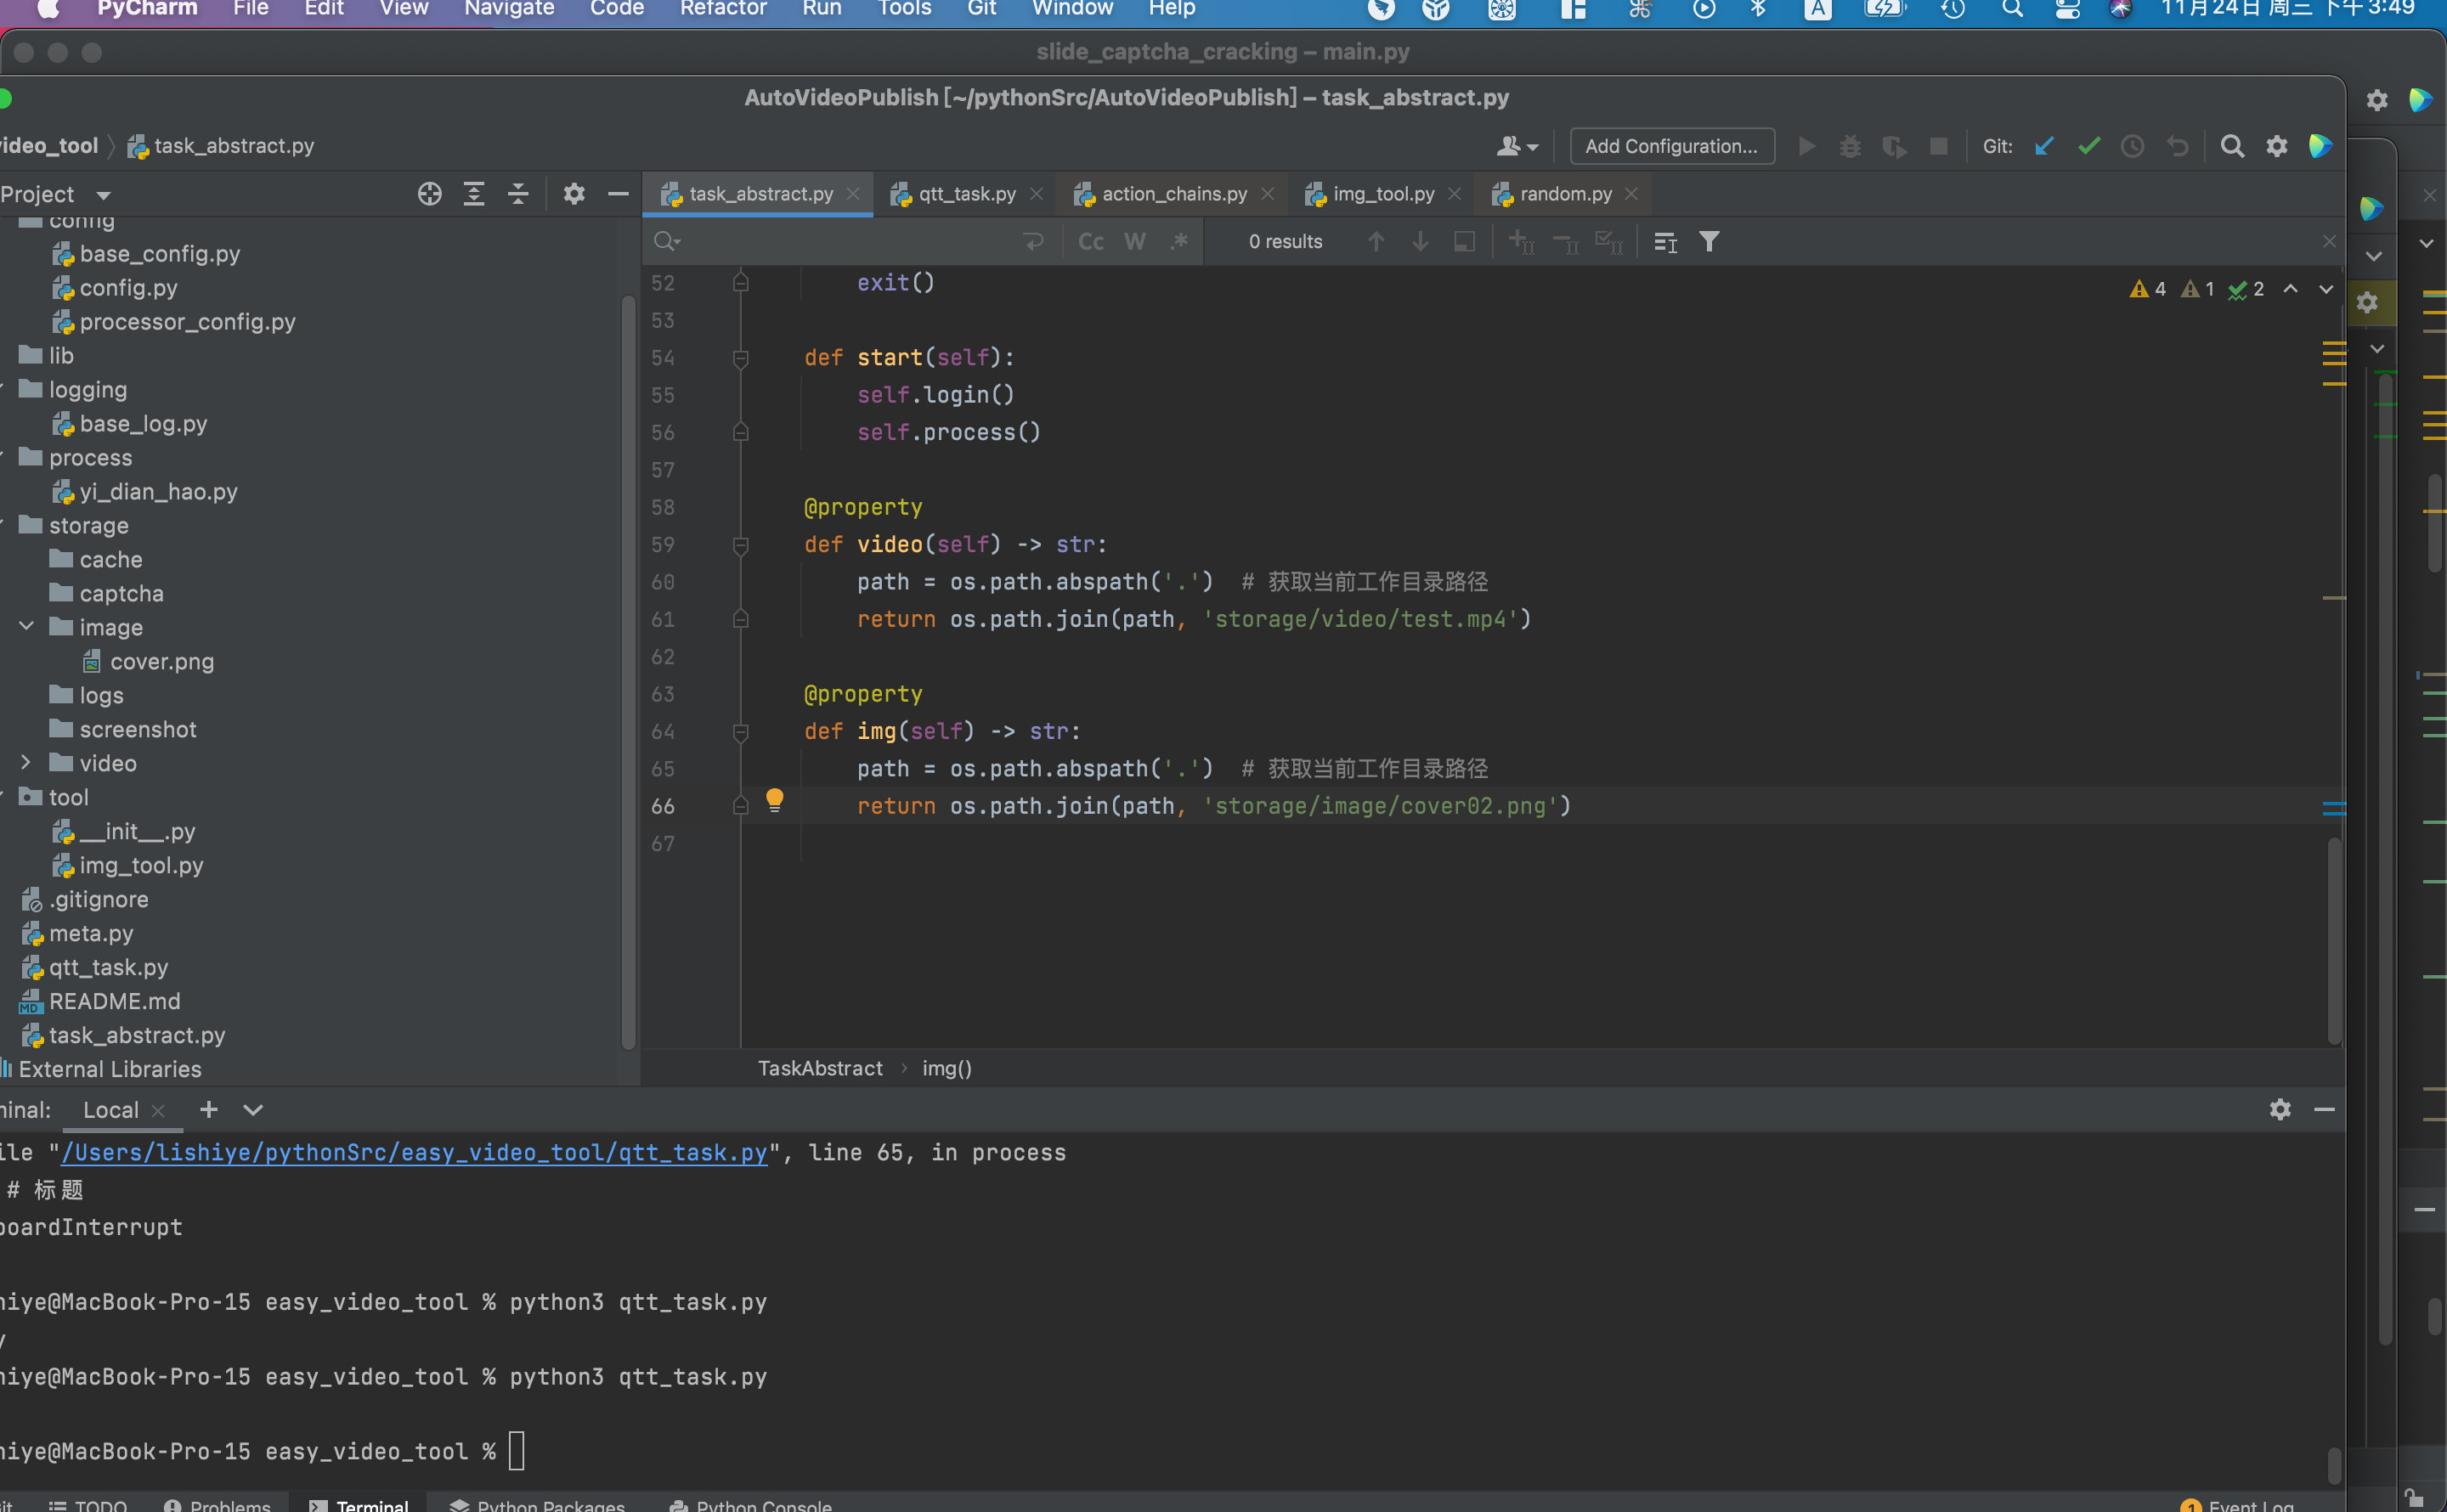2447x1512 pixels.
Task: Expand the video folder in project tree
Action: pos(26,762)
